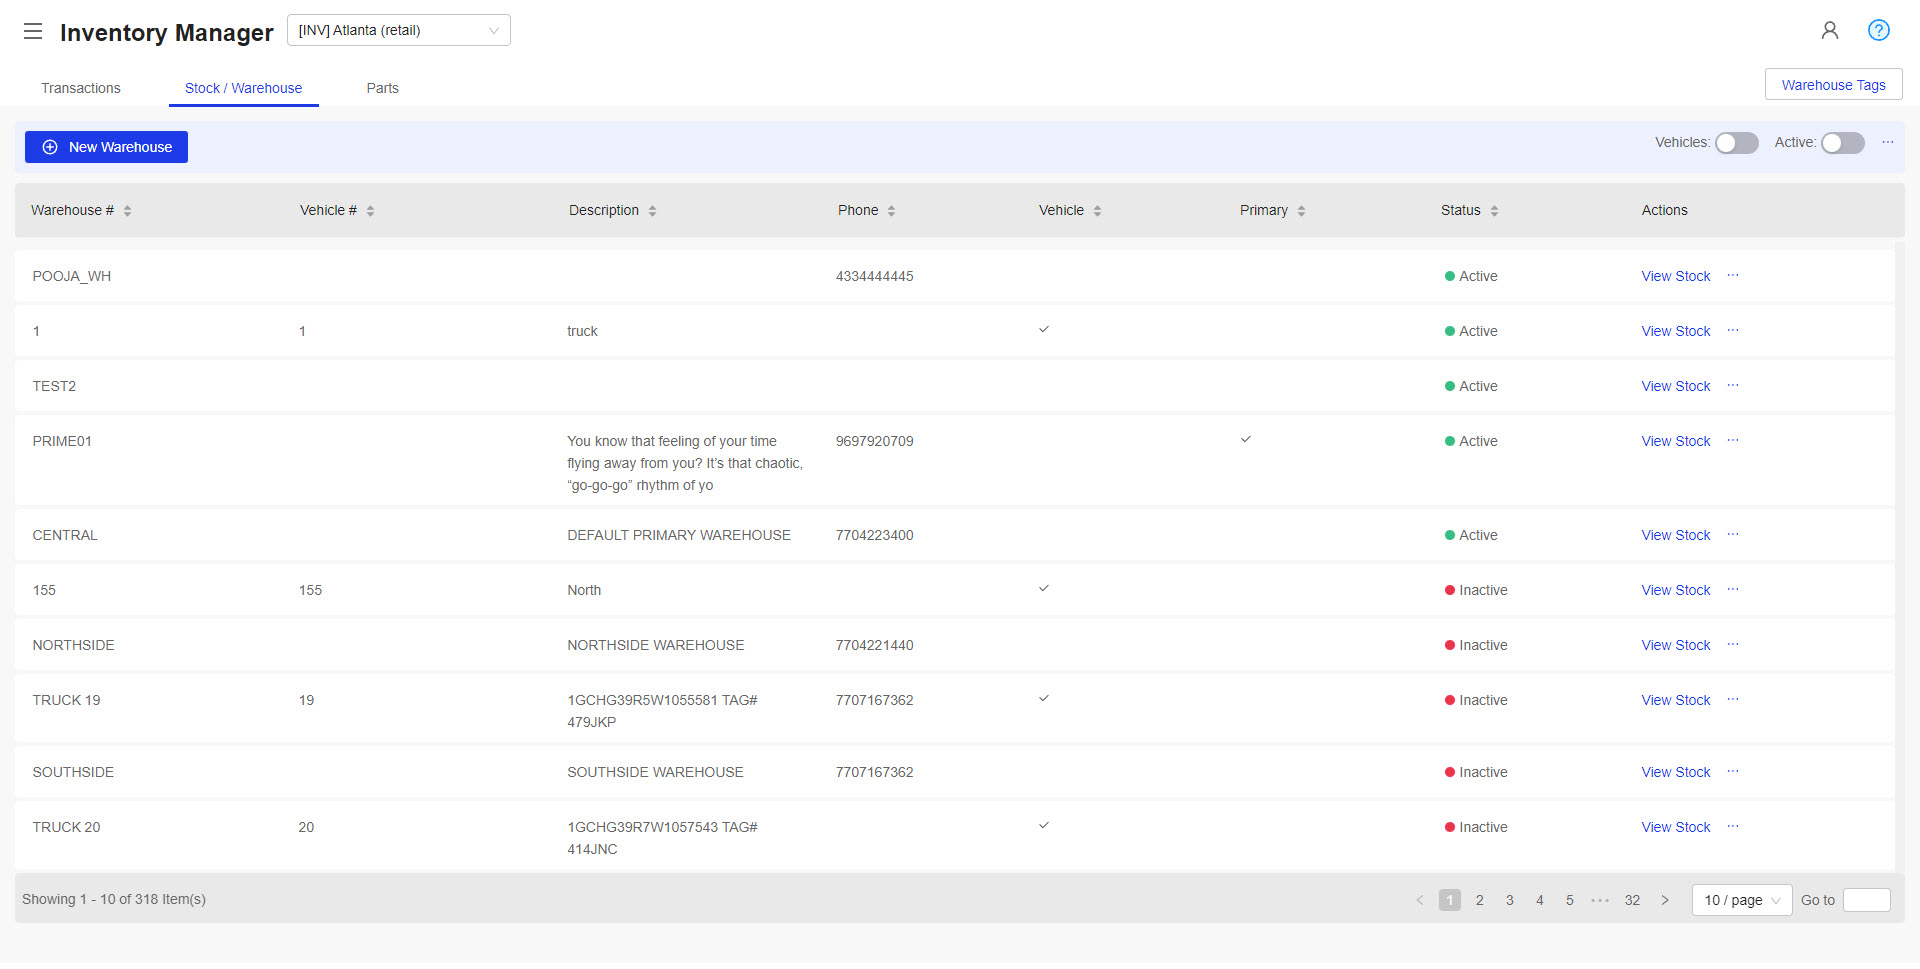This screenshot has height=969, width=1920.
Task: Click the New Warehouse button
Action: pos(106,147)
